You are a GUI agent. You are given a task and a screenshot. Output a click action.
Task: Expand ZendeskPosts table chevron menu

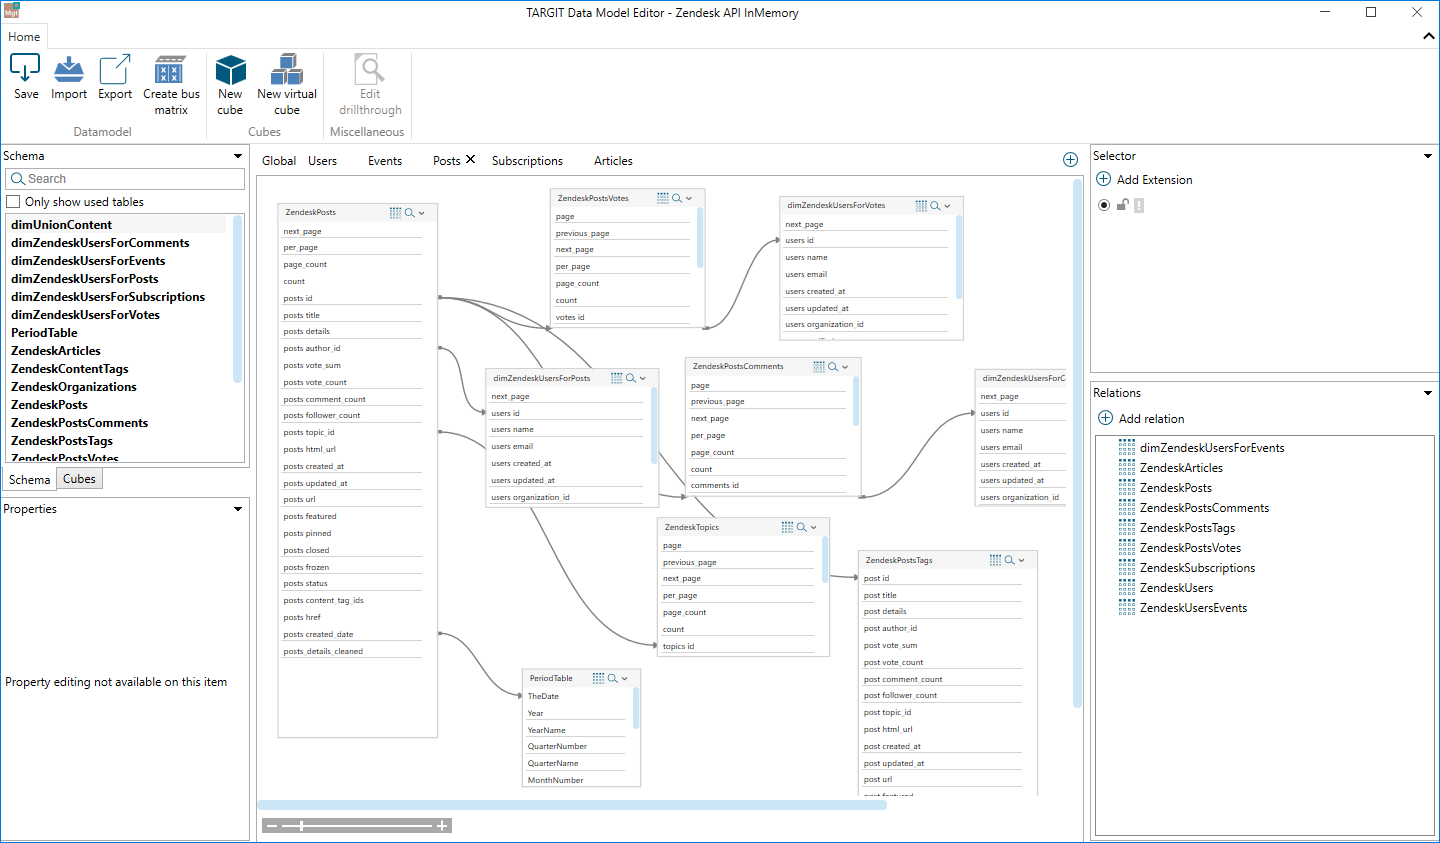pyautogui.click(x=422, y=213)
